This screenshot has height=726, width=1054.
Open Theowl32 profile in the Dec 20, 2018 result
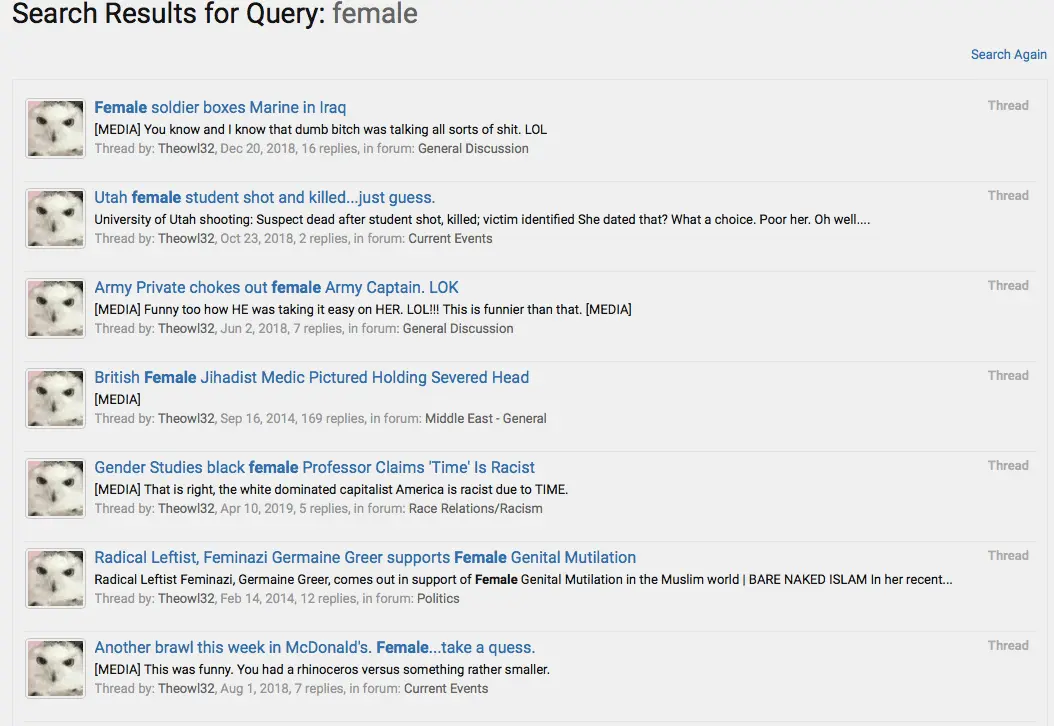[186, 149]
